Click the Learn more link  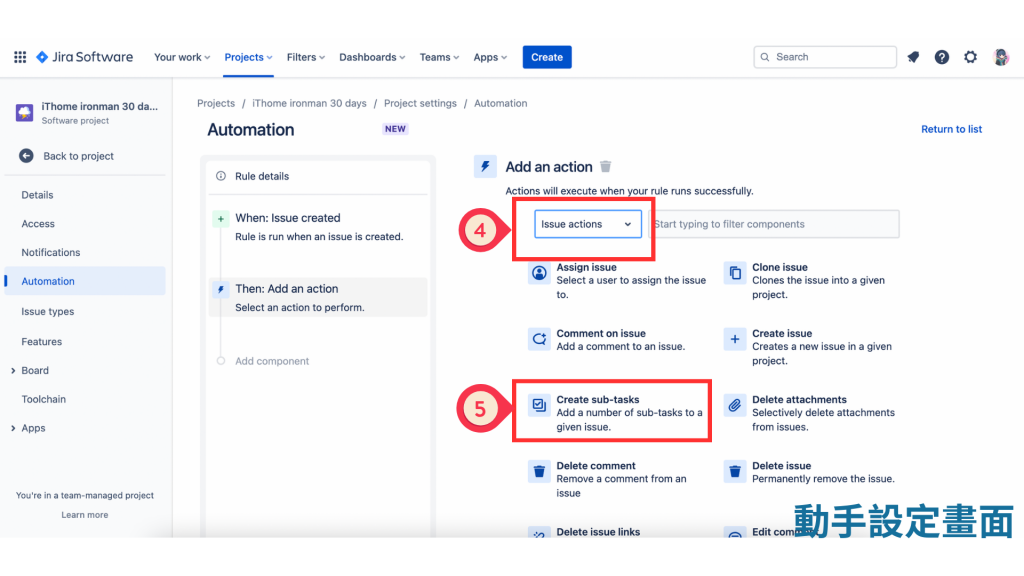pyautogui.click(x=85, y=515)
